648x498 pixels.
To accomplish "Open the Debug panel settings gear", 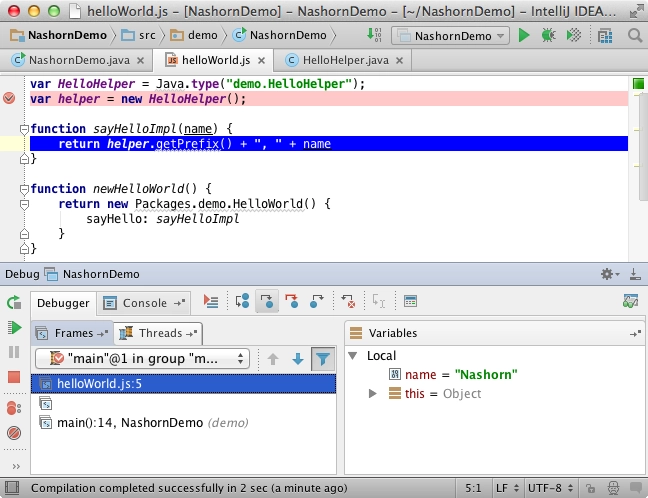I will (x=609, y=274).
